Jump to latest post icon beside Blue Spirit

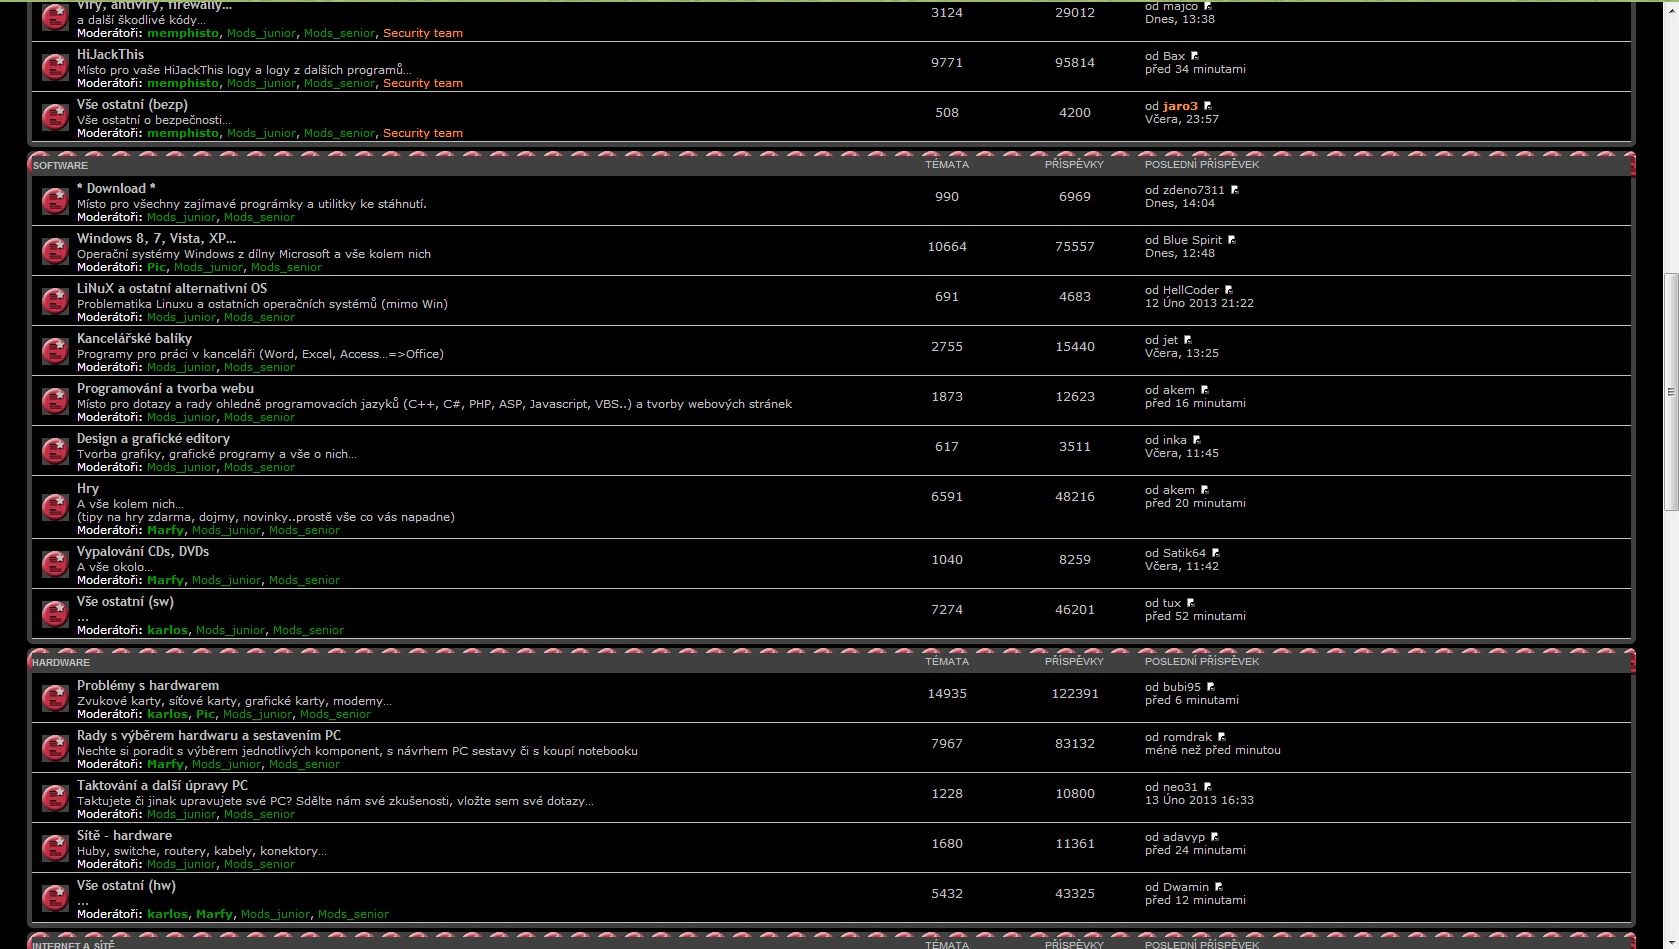pyautogui.click(x=1232, y=240)
